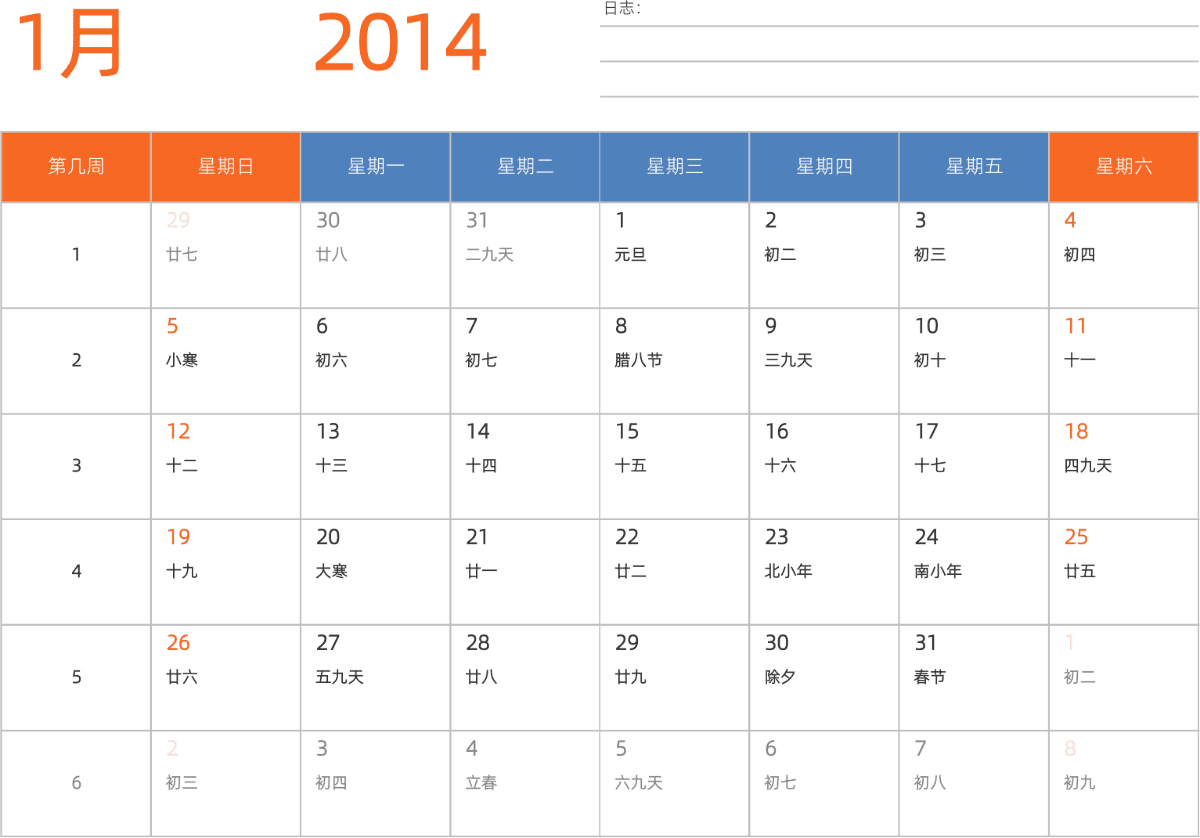Click January 19 十九 cell
This screenshot has height=838, width=1200.
click(x=226, y=572)
